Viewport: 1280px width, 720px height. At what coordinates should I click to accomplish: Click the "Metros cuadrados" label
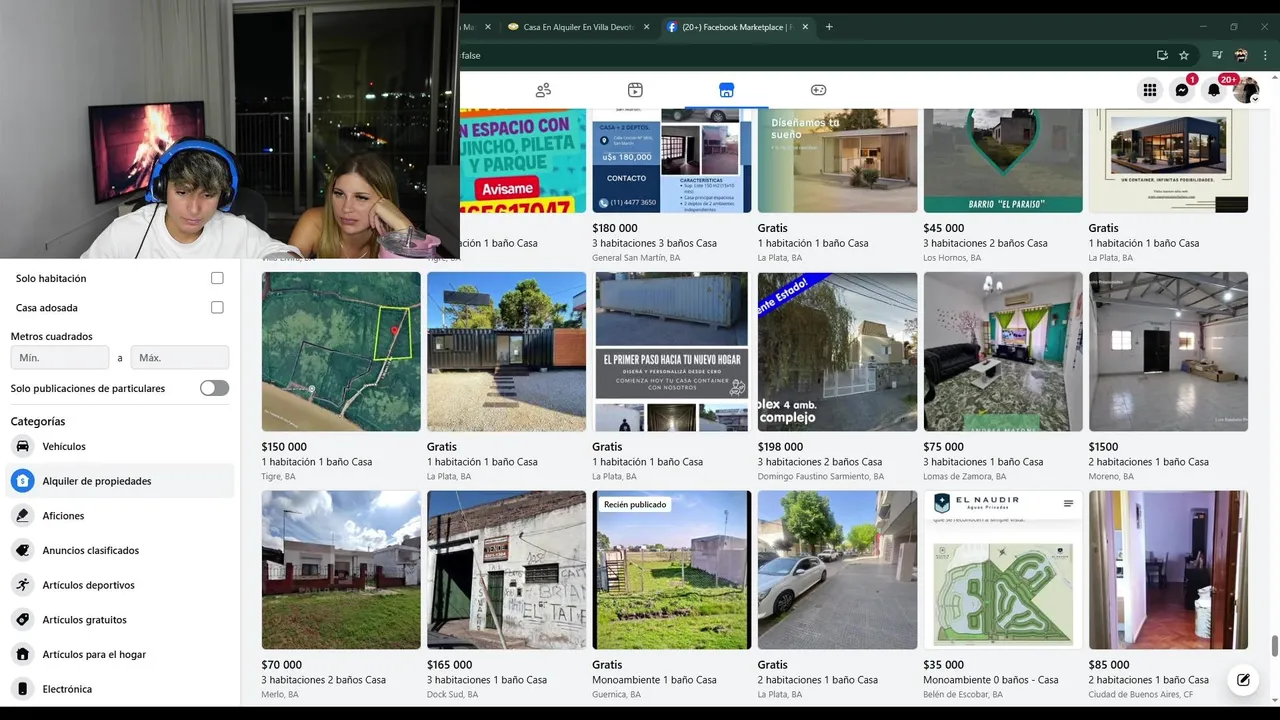click(x=52, y=337)
